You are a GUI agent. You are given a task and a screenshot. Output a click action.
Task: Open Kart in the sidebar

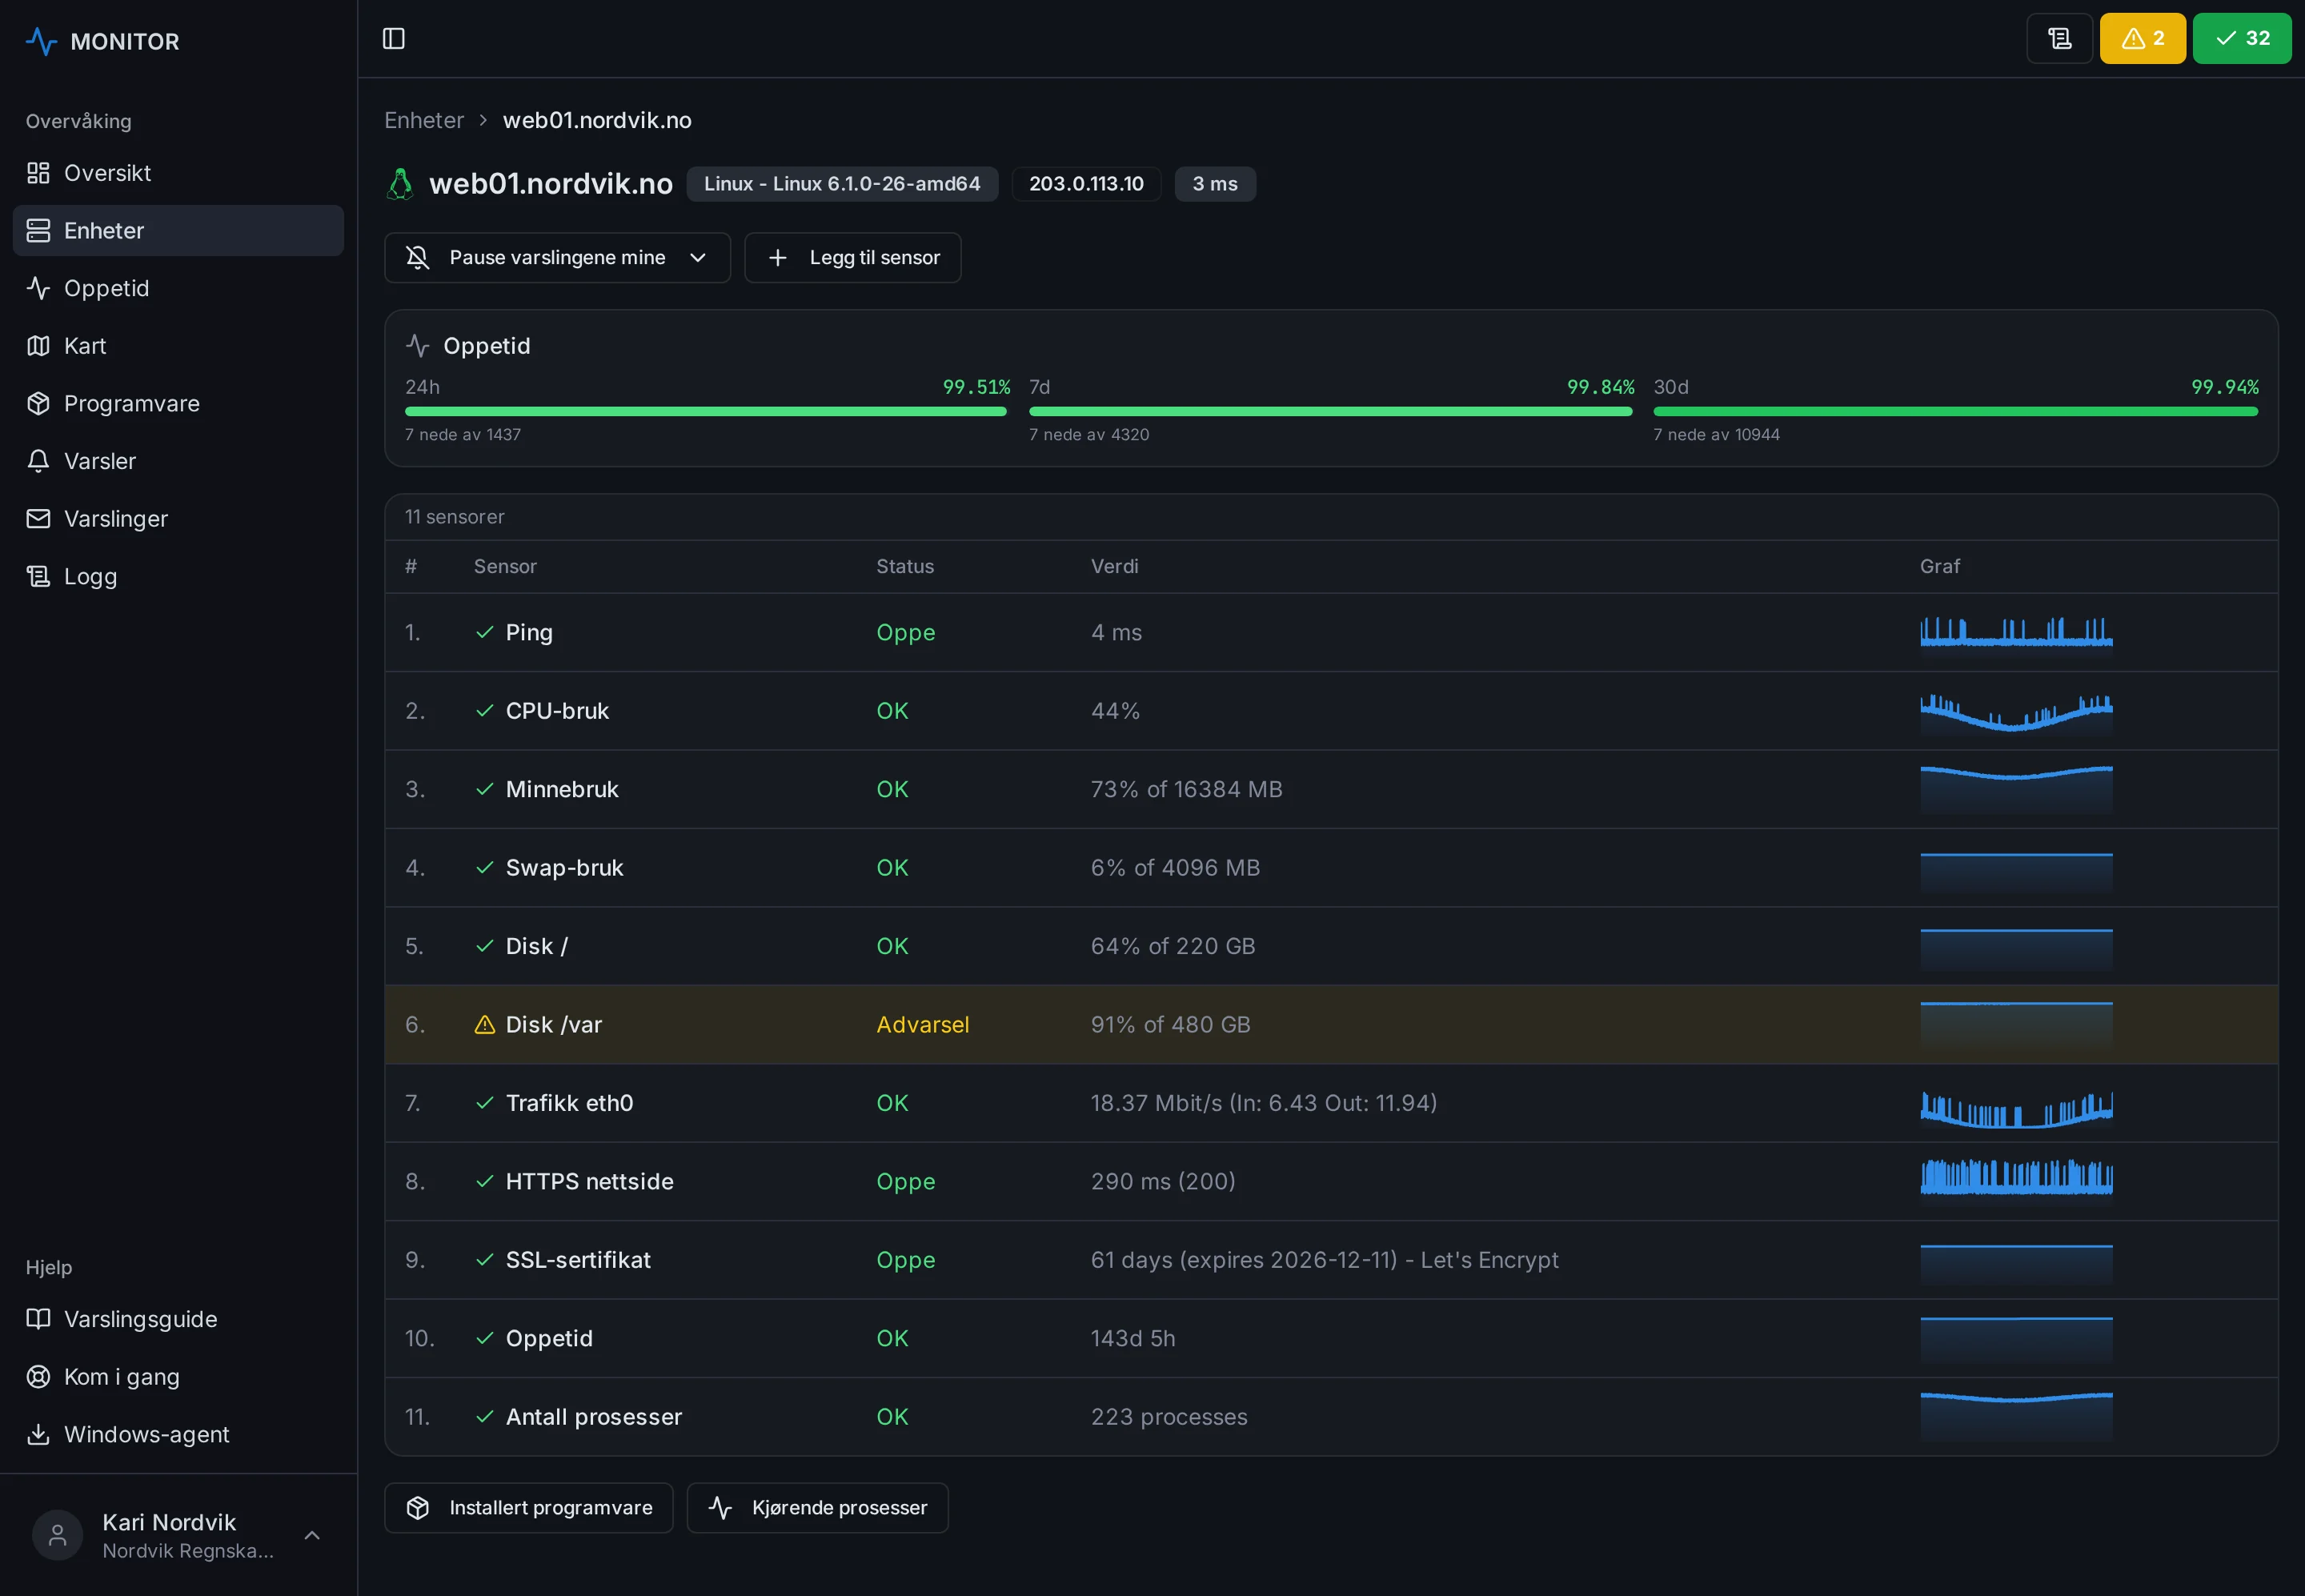(178, 346)
